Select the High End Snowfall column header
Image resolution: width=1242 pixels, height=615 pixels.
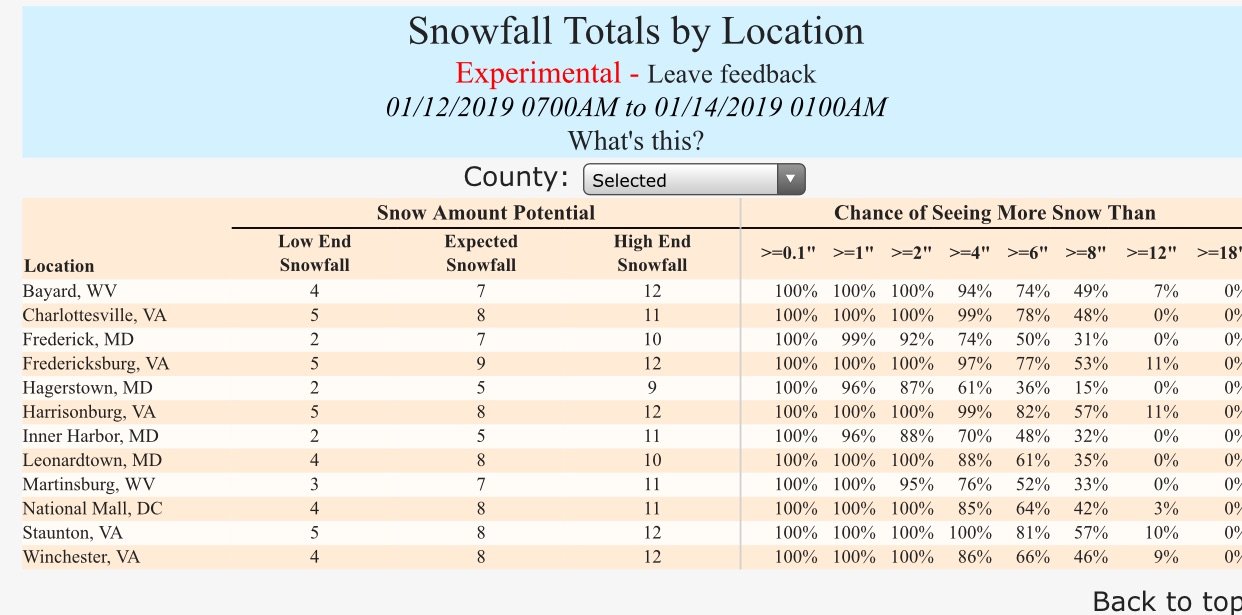click(x=652, y=253)
